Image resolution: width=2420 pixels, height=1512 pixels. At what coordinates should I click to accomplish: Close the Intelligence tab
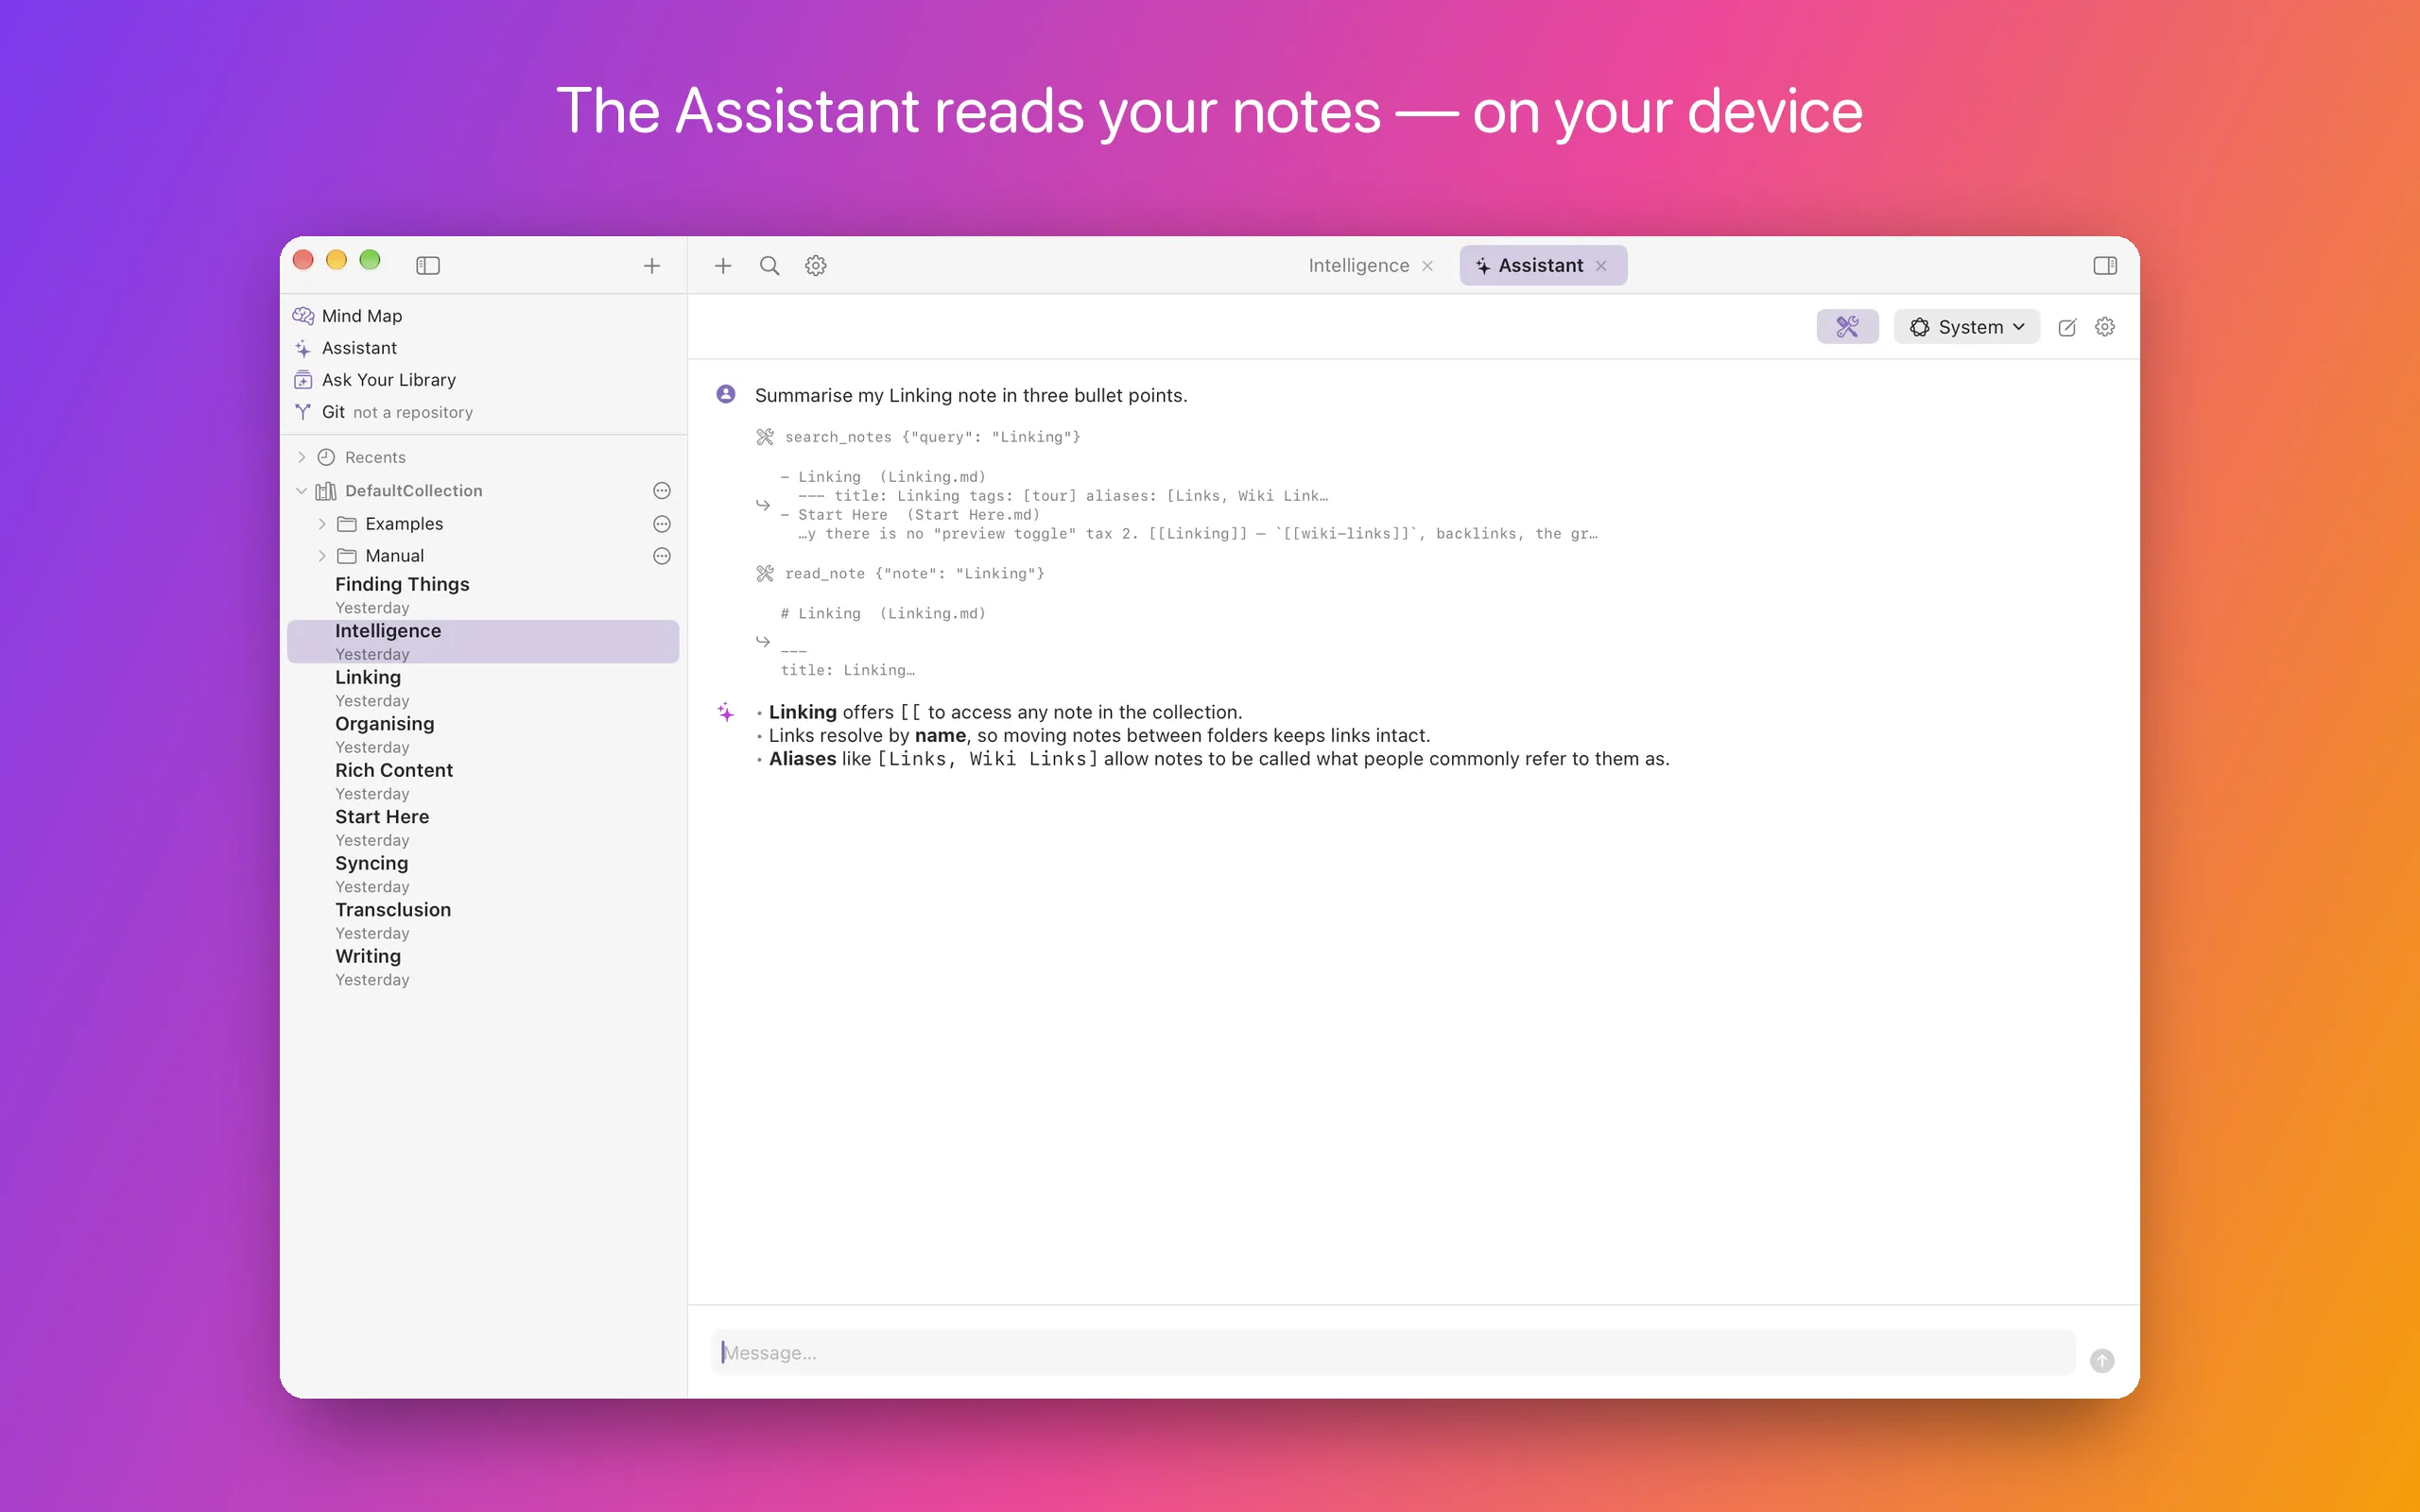tap(1428, 266)
